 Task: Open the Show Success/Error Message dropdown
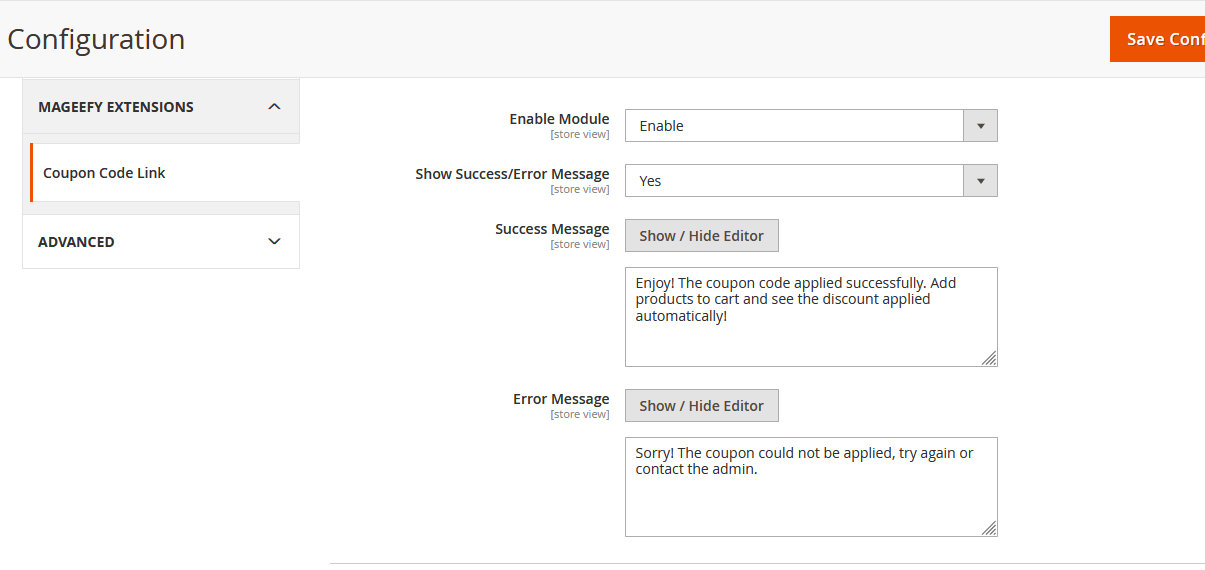[x=795, y=181]
